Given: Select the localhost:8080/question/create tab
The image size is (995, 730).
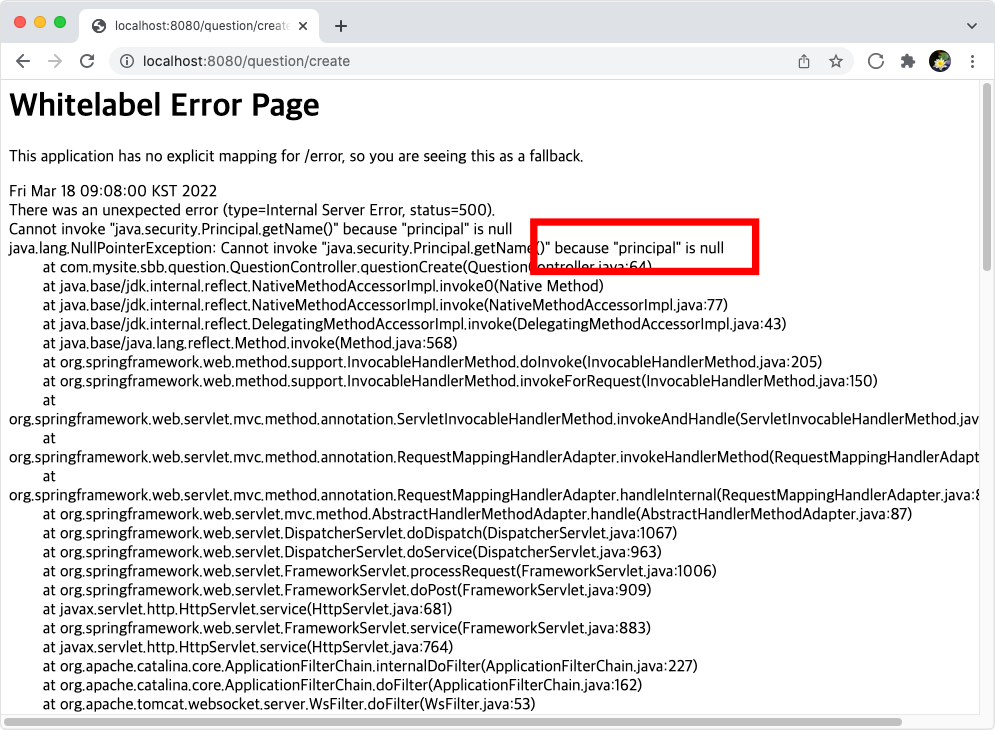Looking at the screenshot, I should tap(198, 26).
